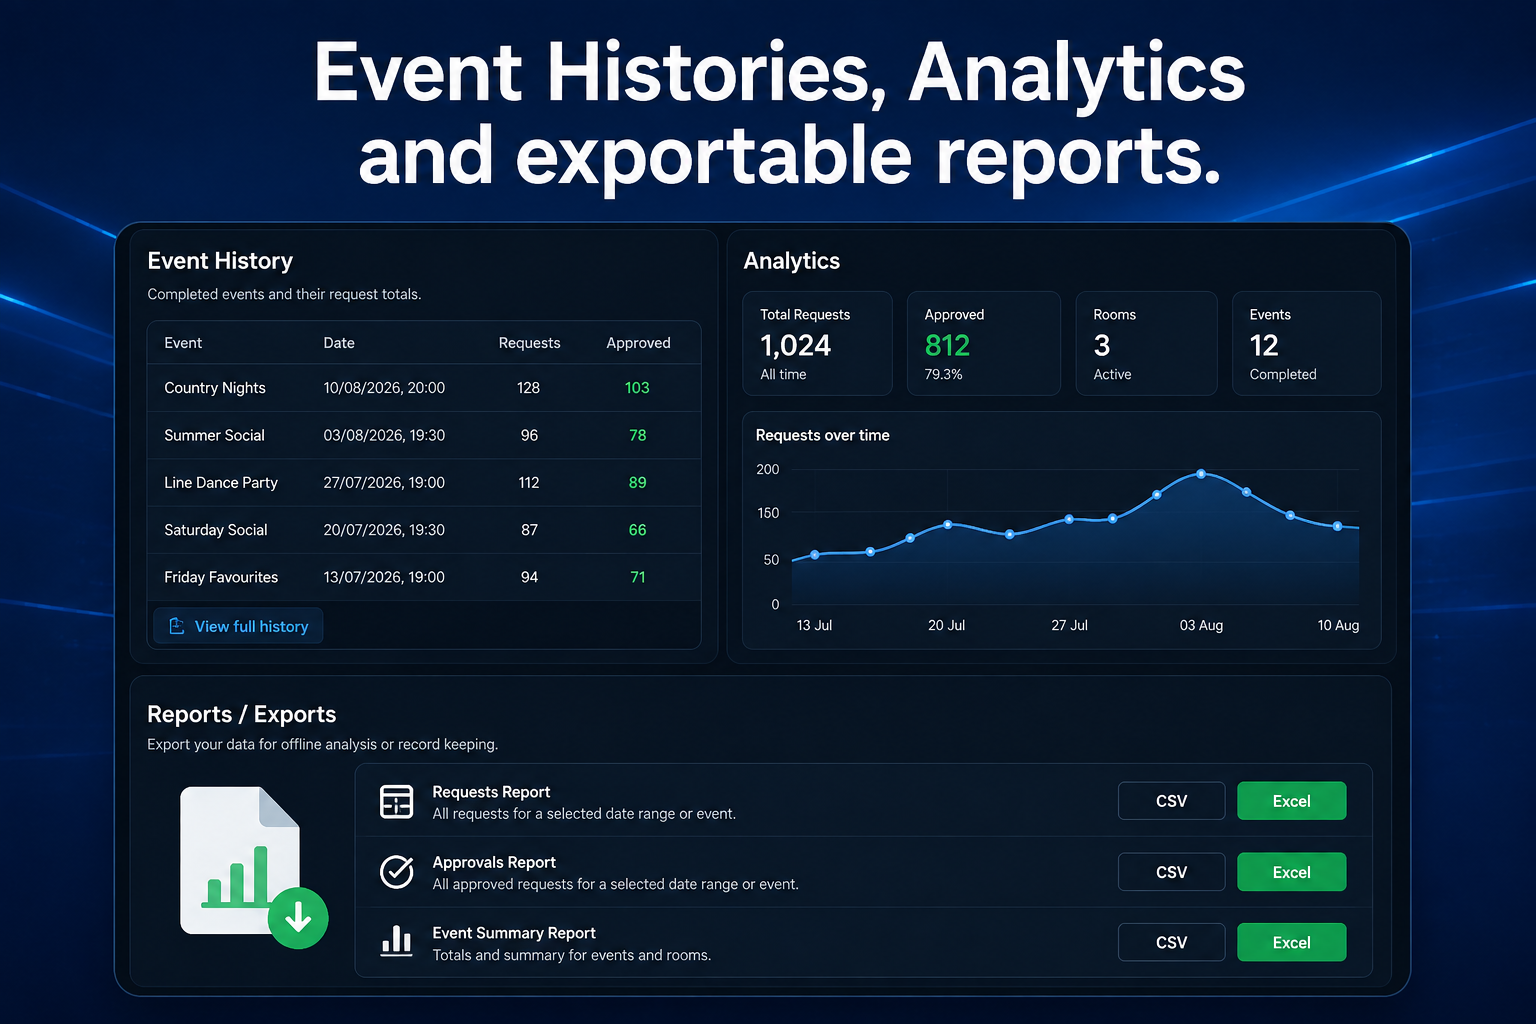Click the peak data point above 03 Aug
Viewport: 1536px width, 1024px height.
[1201, 474]
